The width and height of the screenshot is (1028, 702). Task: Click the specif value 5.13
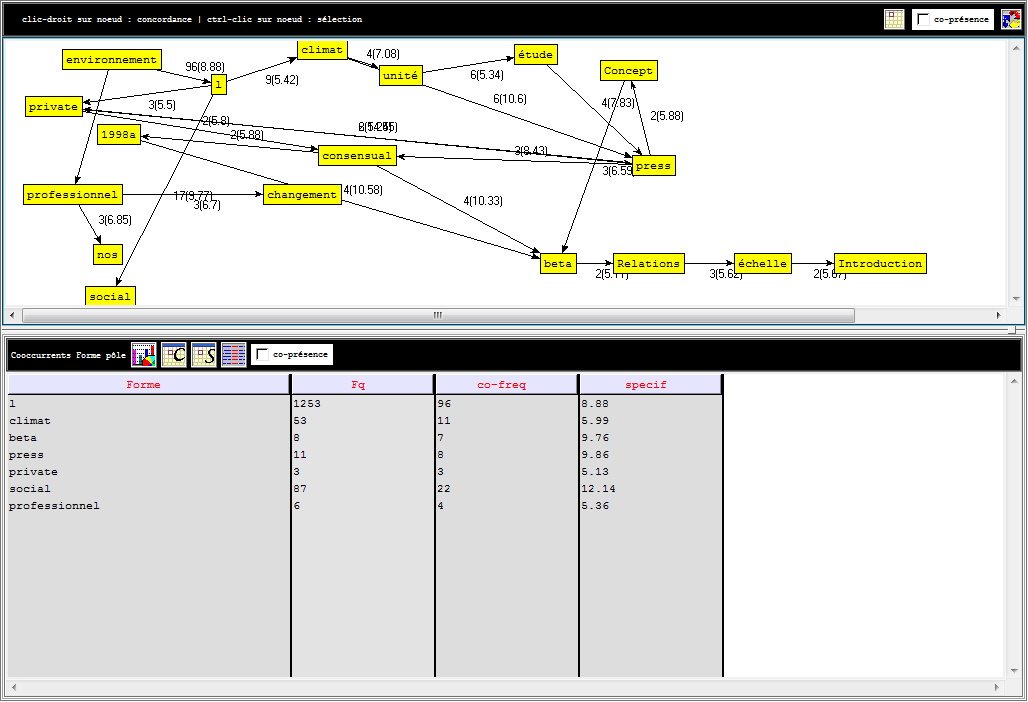tap(595, 472)
